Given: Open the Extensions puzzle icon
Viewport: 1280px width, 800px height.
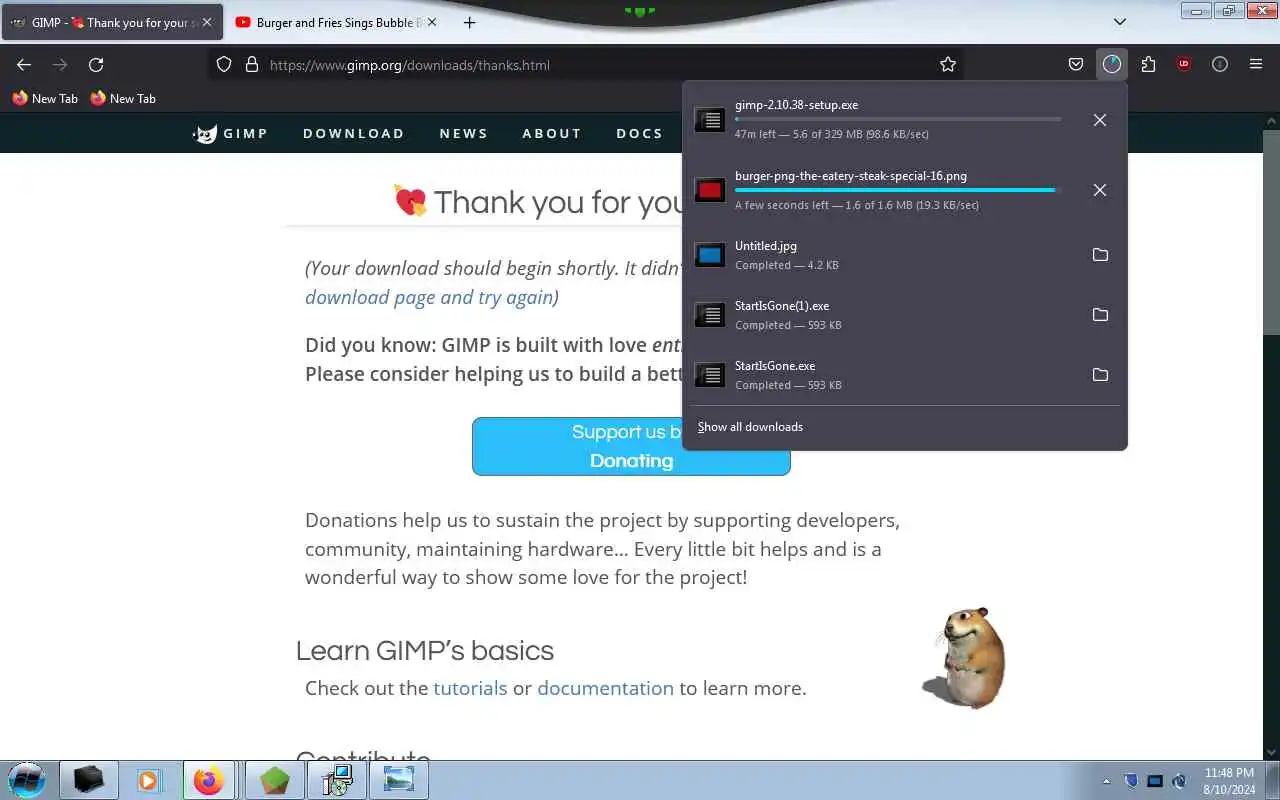Looking at the screenshot, I should [x=1148, y=64].
